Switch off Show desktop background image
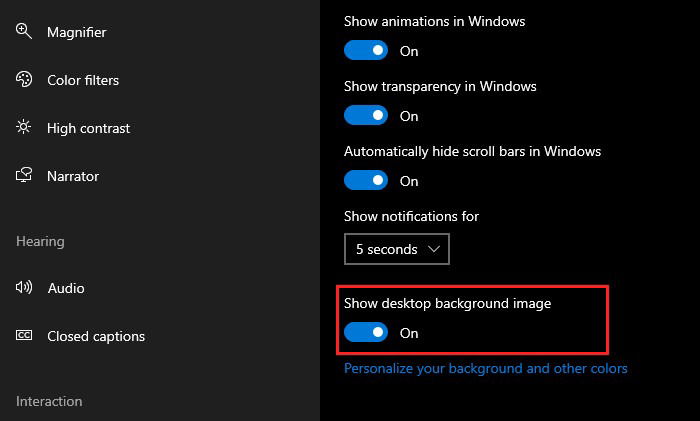 [x=366, y=333]
